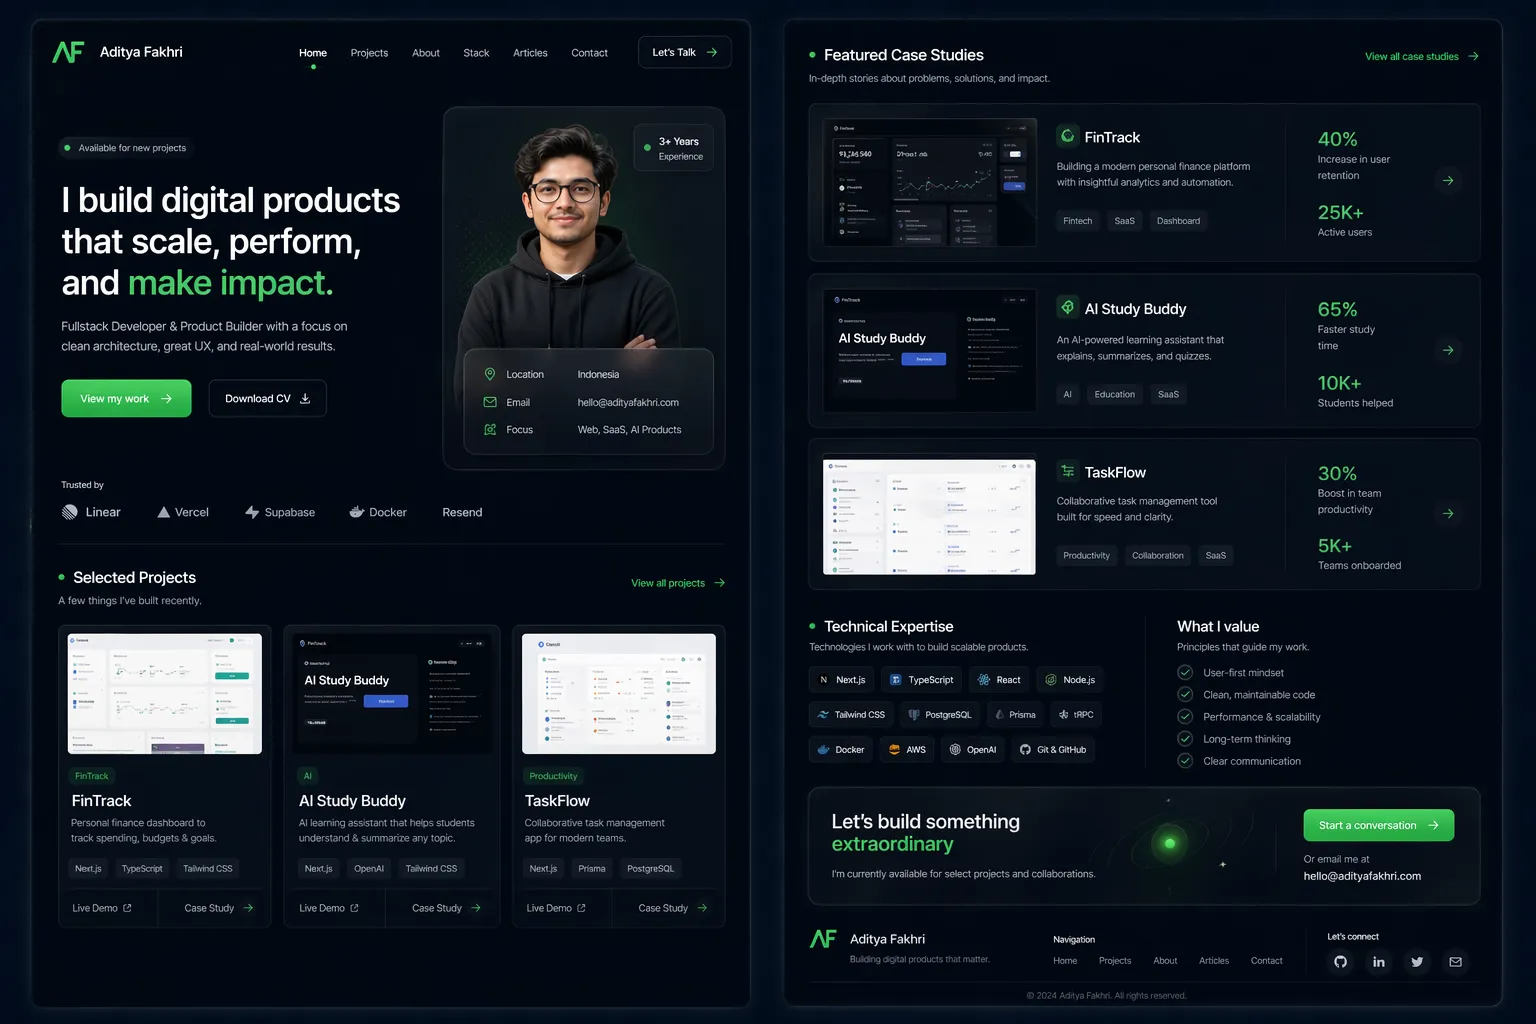Screen dimensions: 1536x1024
Task: Click the Let's Talk button
Action: [x=684, y=51]
